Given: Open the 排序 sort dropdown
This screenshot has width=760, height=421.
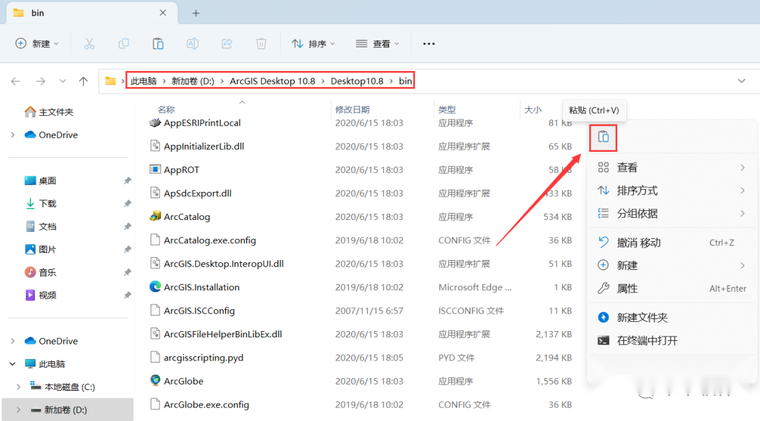Looking at the screenshot, I should tap(313, 44).
